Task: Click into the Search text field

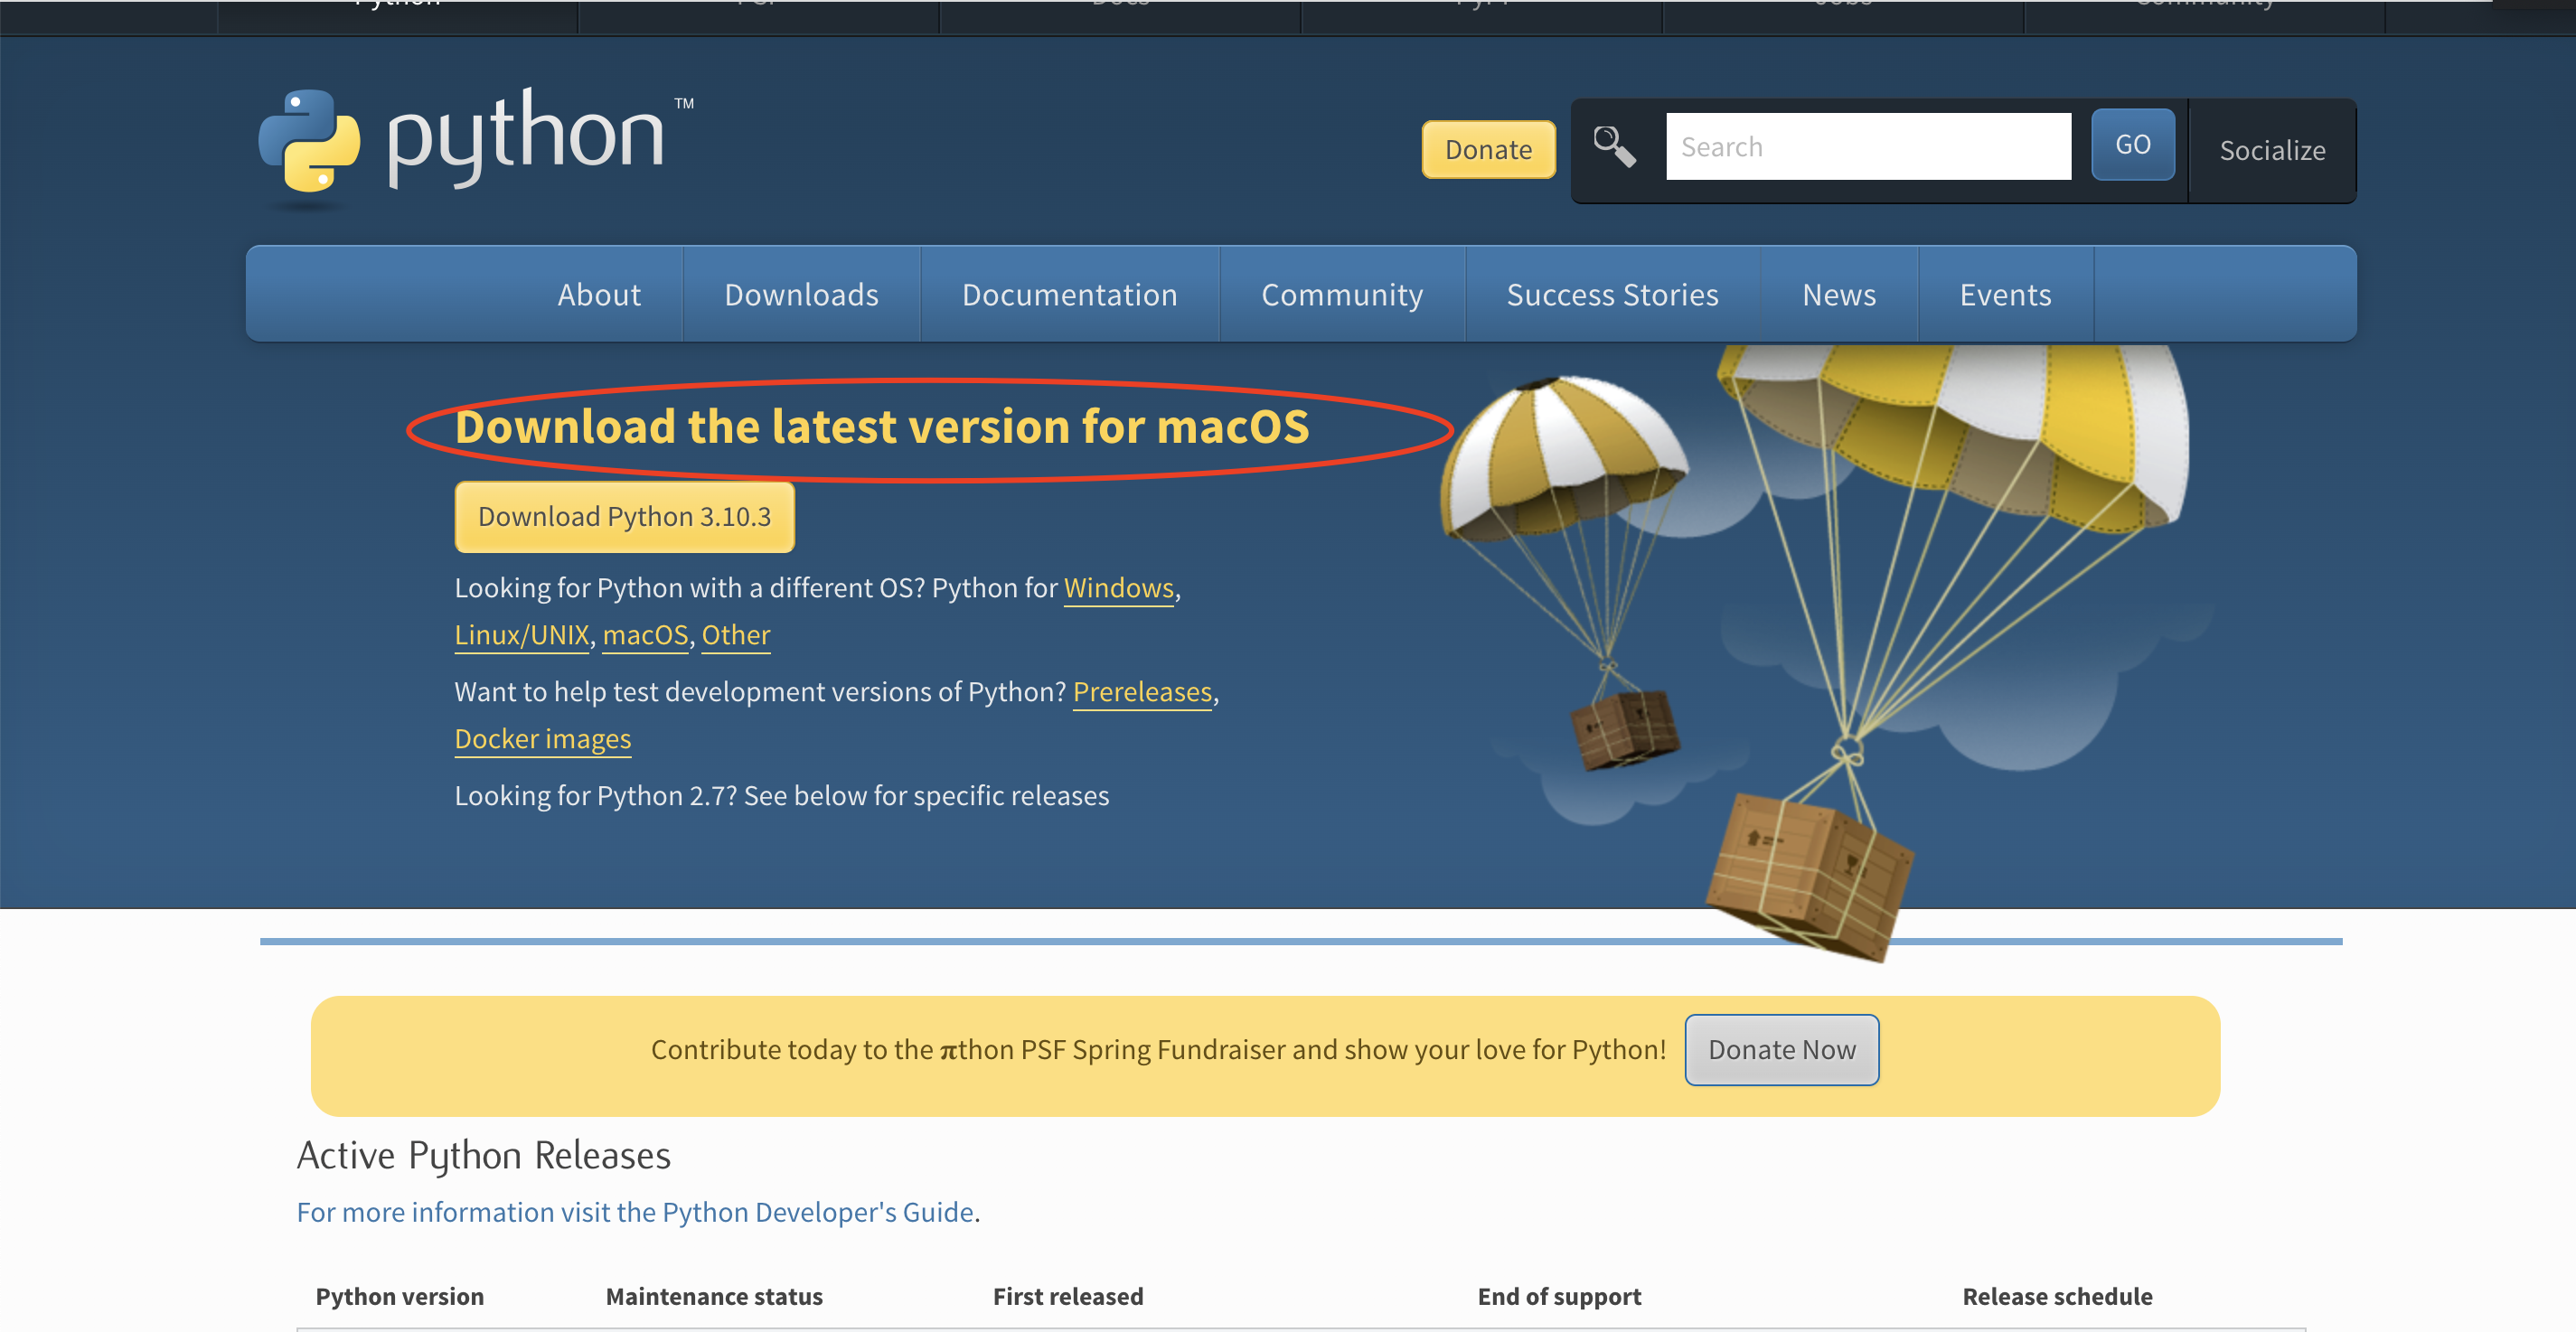Action: [1867, 147]
